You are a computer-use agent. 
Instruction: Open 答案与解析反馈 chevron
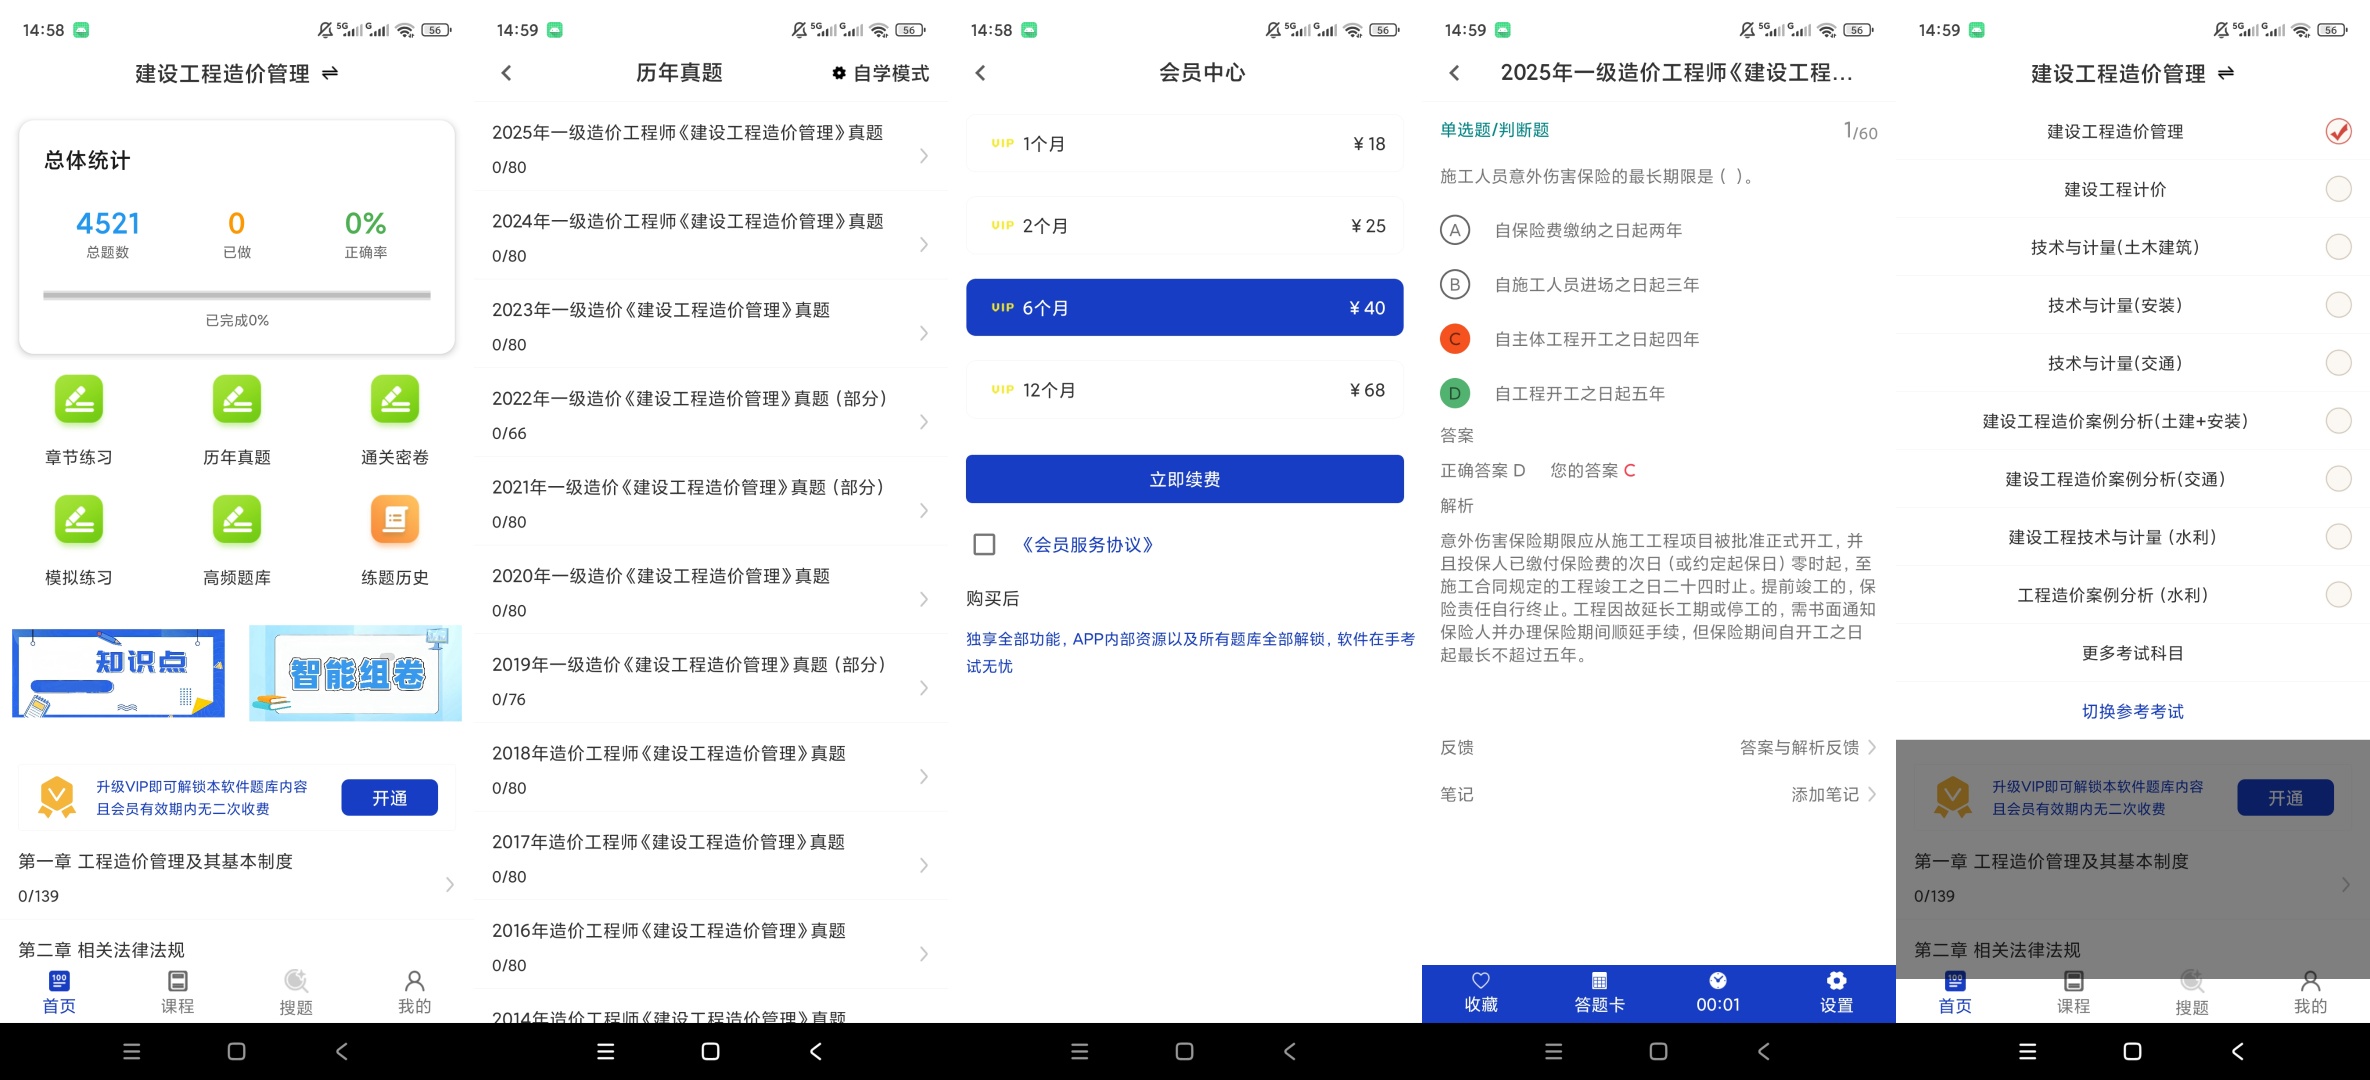coord(1872,747)
